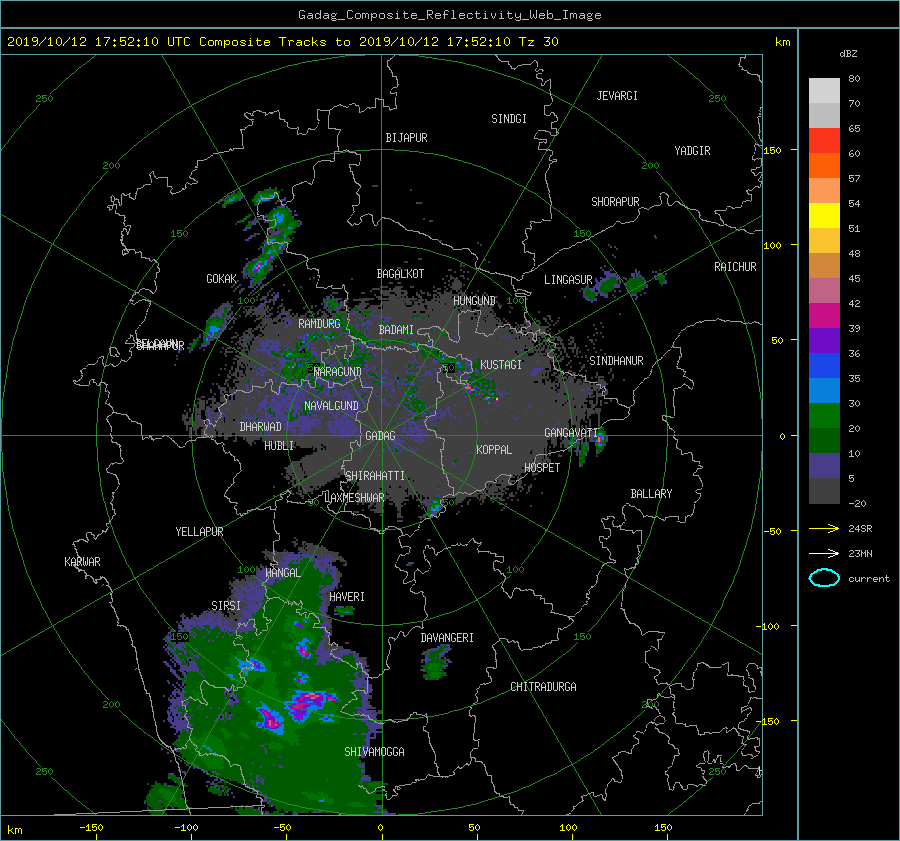Image resolution: width=900 pixels, height=841 pixels.
Task: Click the -100 tick on bottom km axis
Action: pyautogui.click(x=186, y=827)
